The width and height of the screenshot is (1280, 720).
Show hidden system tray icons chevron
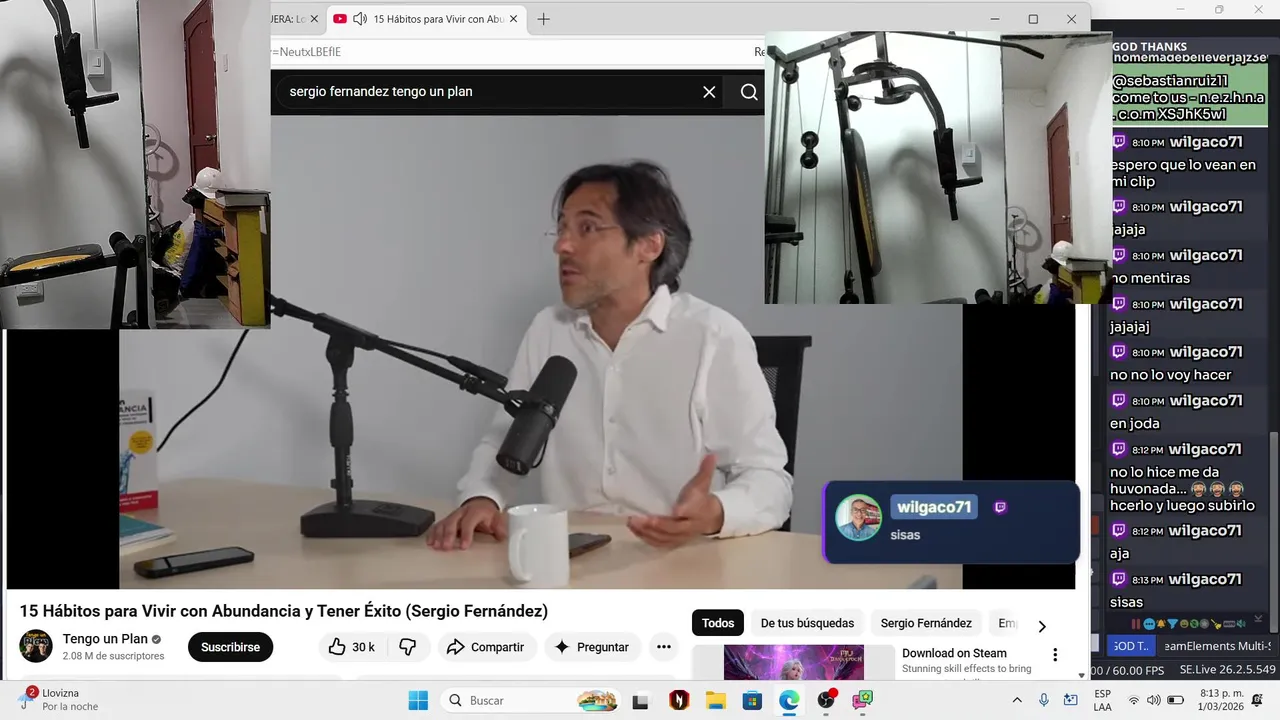pos(1017,700)
